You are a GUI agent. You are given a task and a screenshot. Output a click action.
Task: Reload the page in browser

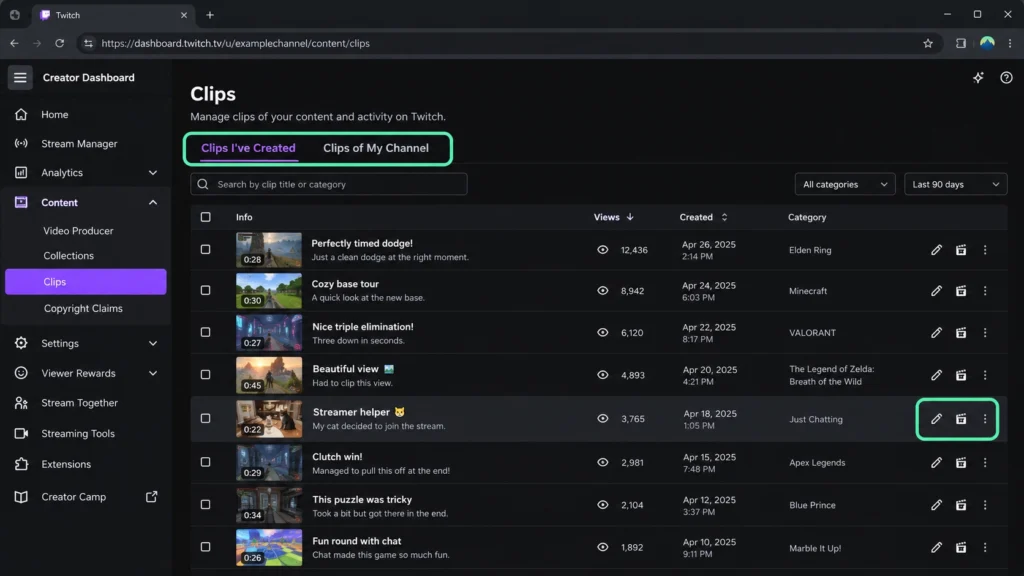59,43
